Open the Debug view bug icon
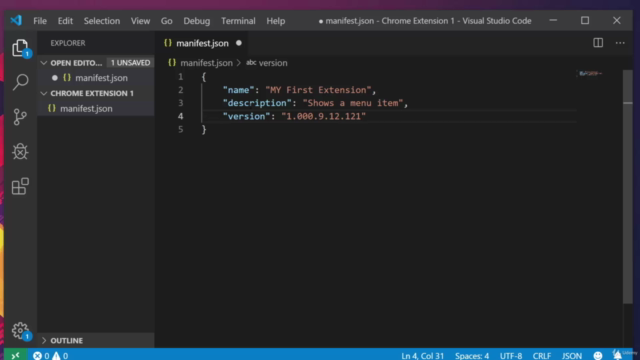 [x=20, y=151]
